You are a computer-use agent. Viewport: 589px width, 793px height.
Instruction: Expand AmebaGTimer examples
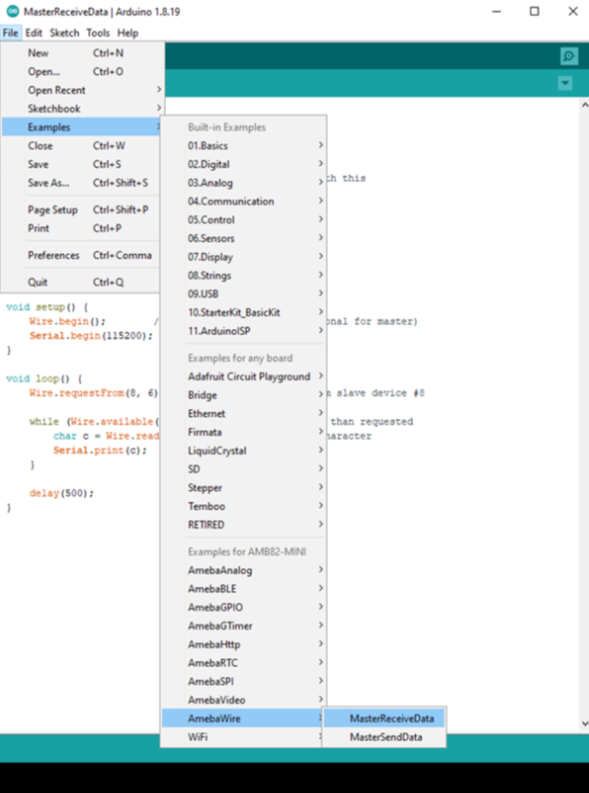tap(244, 626)
